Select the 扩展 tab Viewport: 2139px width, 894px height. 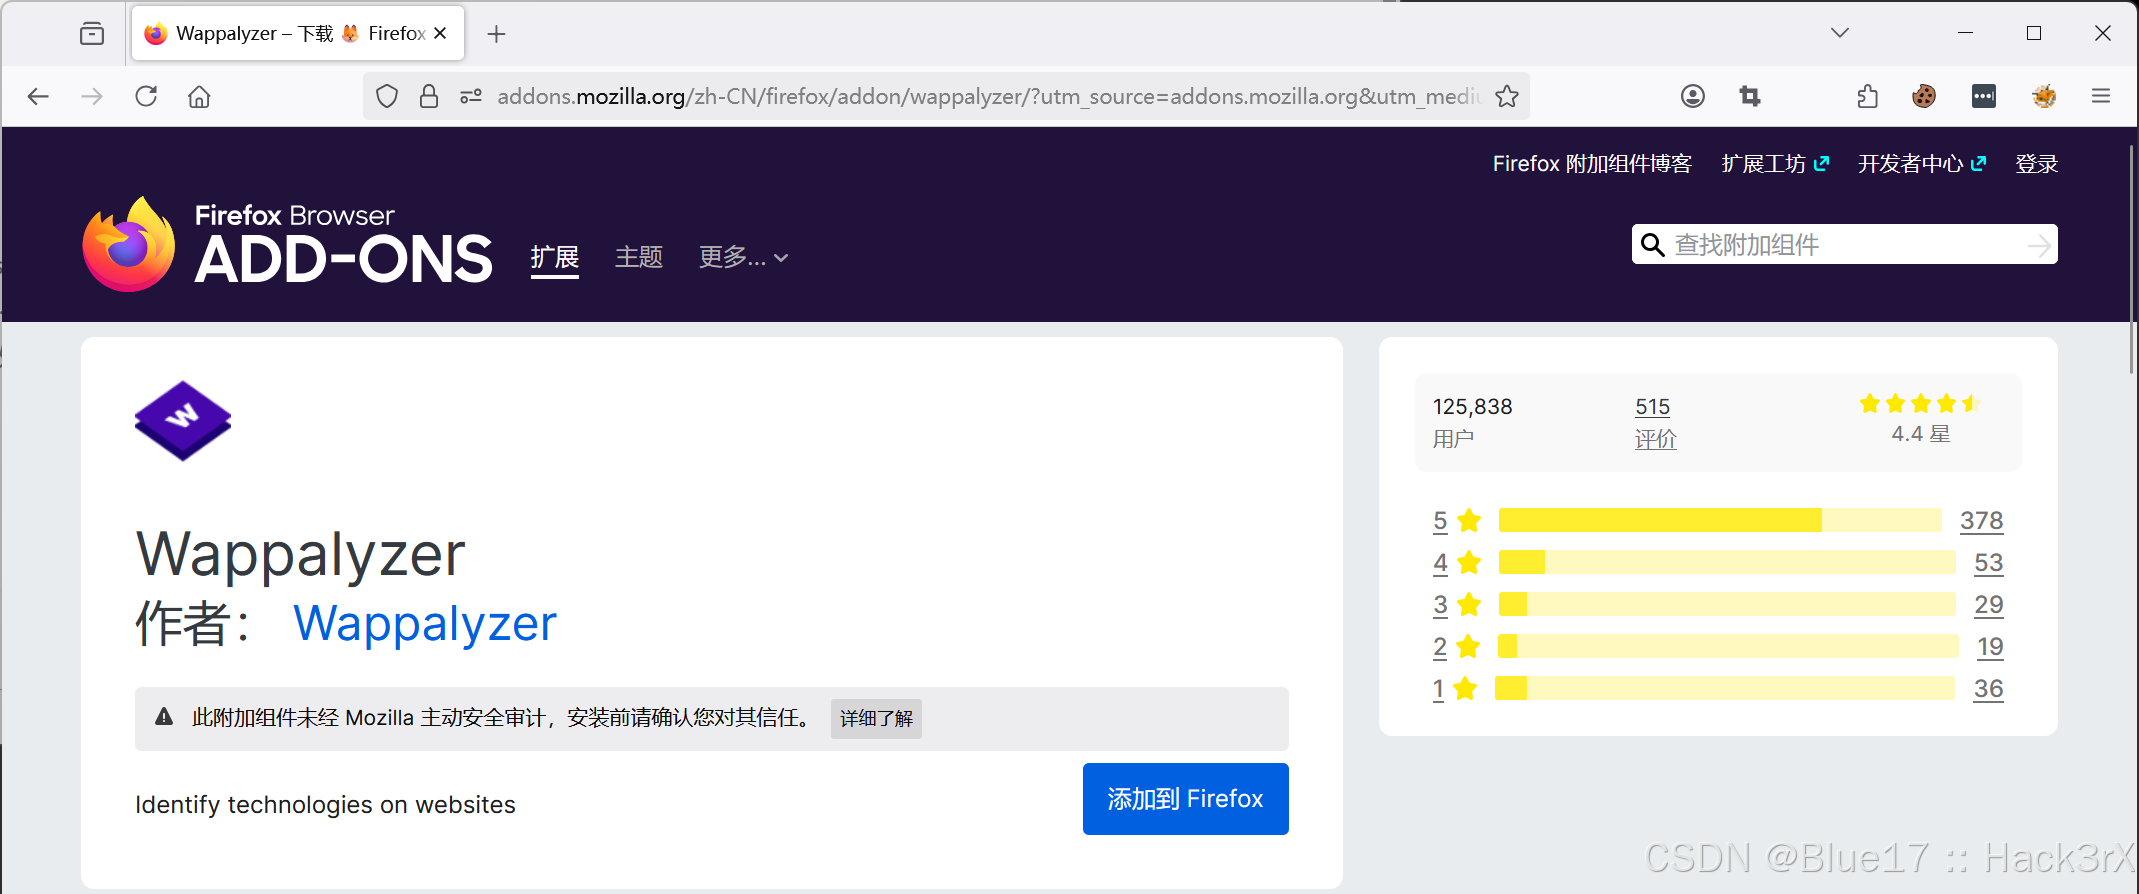pos(555,258)
